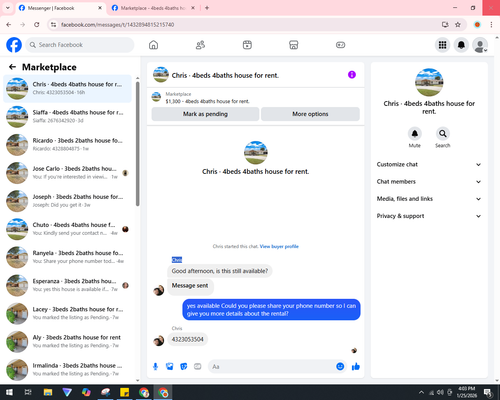Attach a photo with the image icon

tap(170, 367)
